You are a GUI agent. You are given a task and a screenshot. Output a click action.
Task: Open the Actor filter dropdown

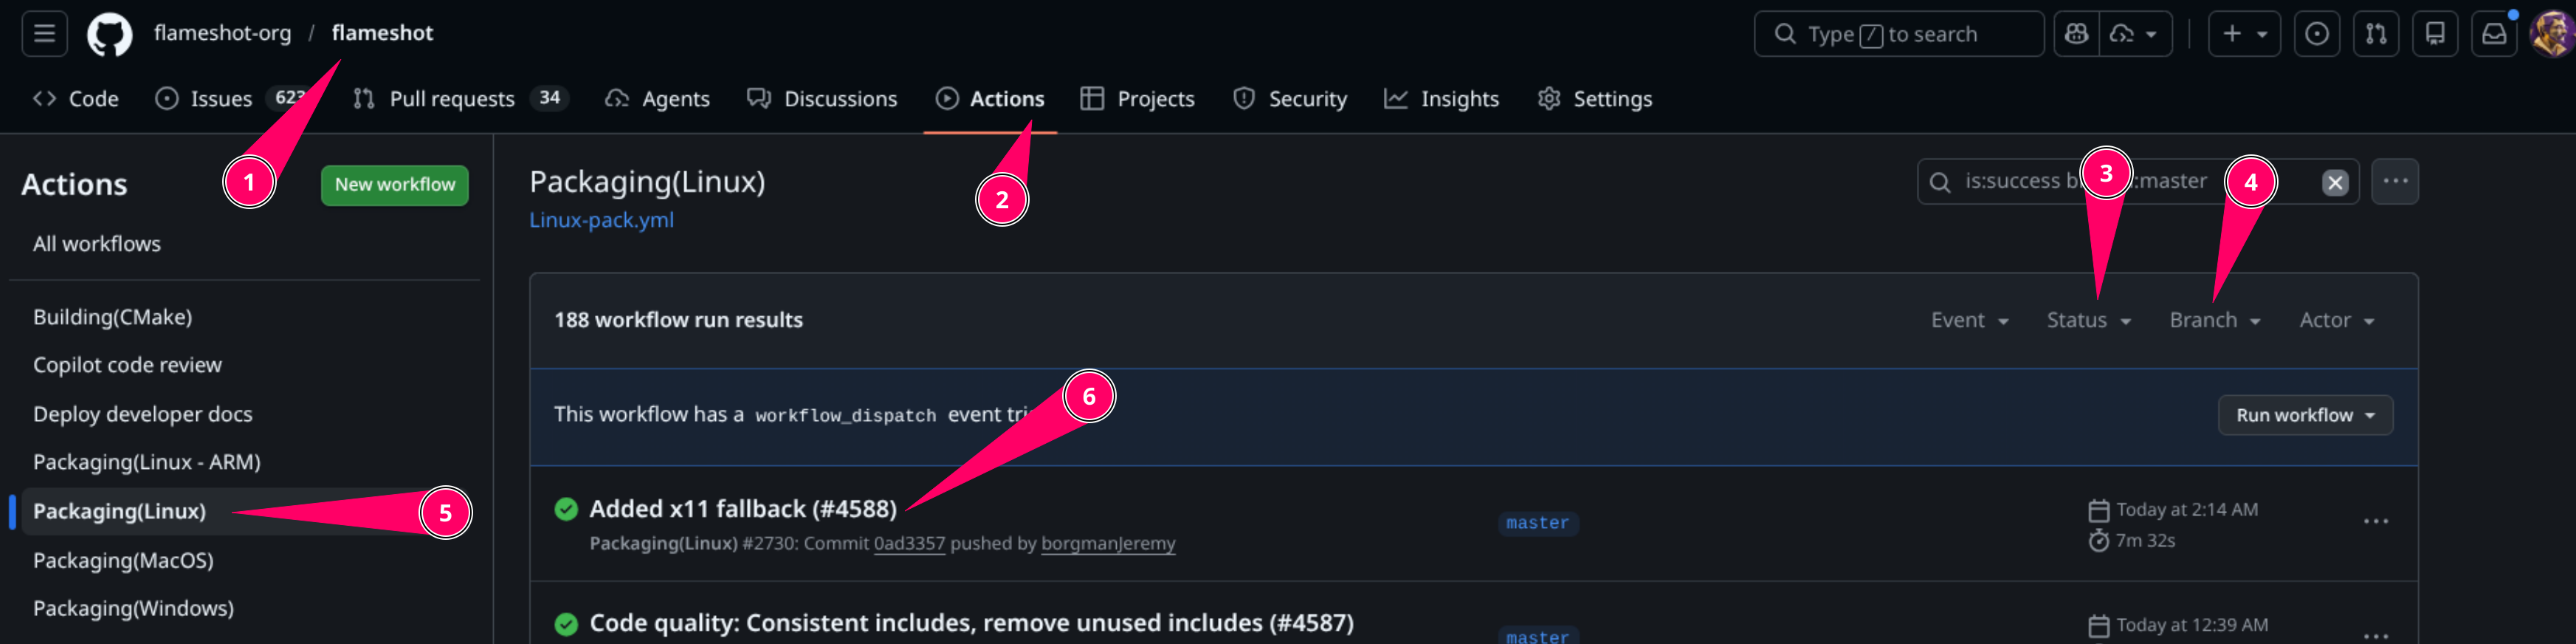(2336, 320)
